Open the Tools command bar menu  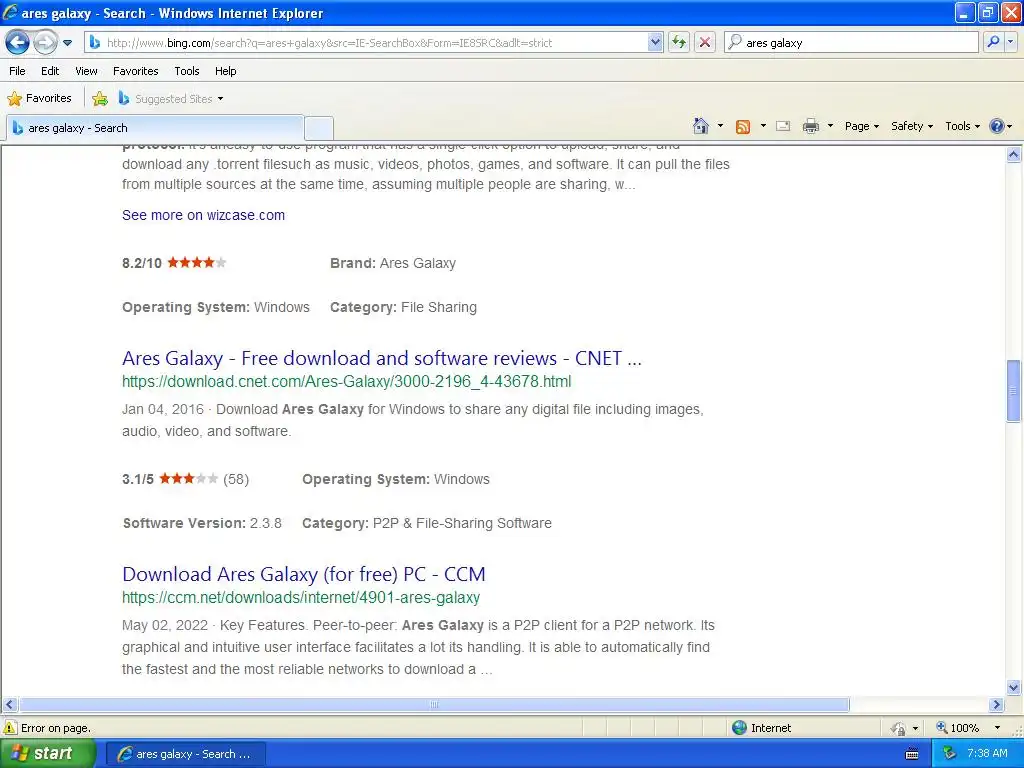(x=962, y=126)
